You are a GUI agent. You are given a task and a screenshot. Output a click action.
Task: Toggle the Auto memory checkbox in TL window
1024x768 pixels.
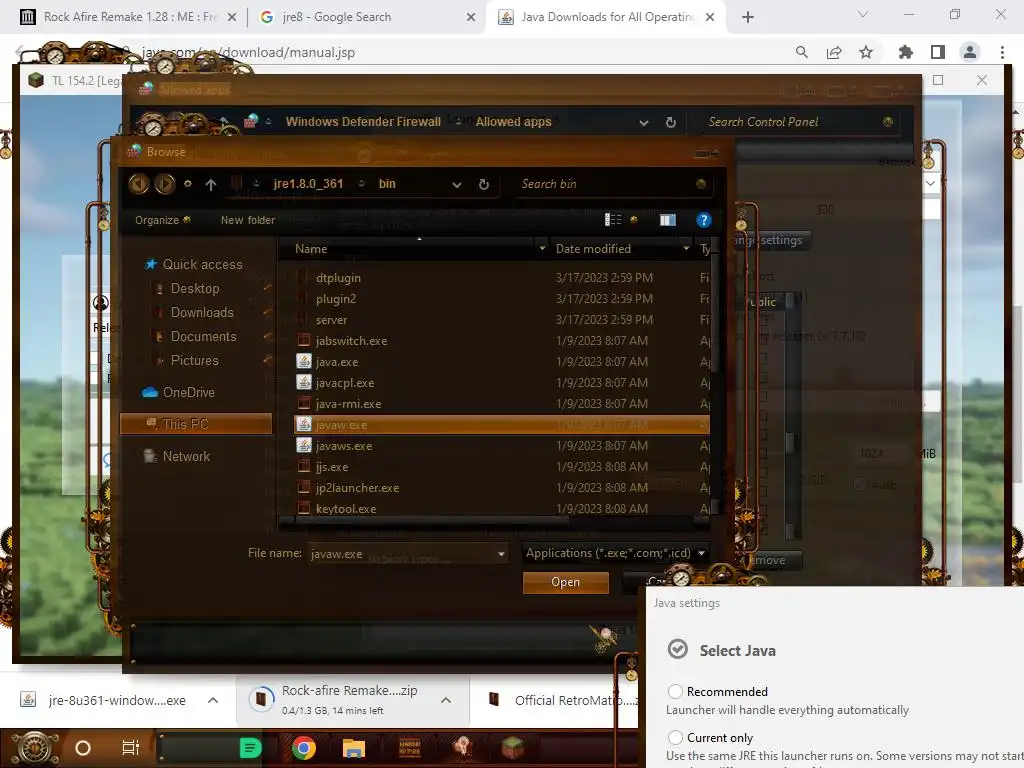click(x=860, y=485)
